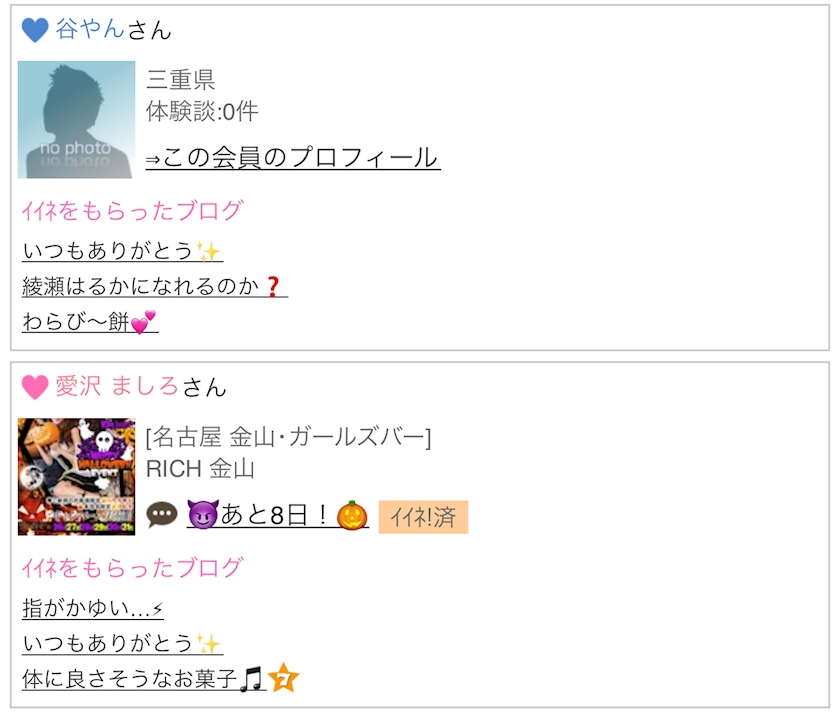Open わらび〜餅 blog post link
Image resolution: width=840 pixels, height=715 pixels.
[x=90, y=322]
